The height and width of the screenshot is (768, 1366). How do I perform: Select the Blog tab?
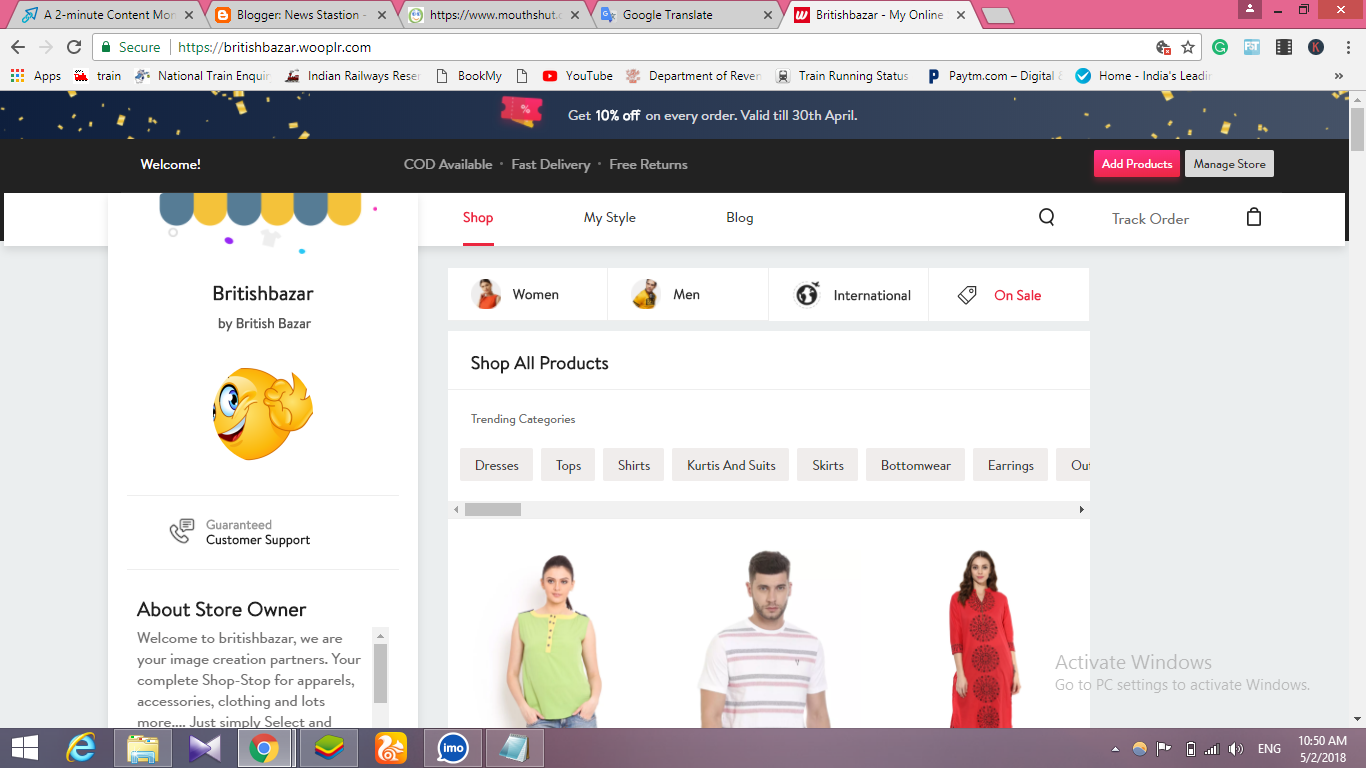740,218
